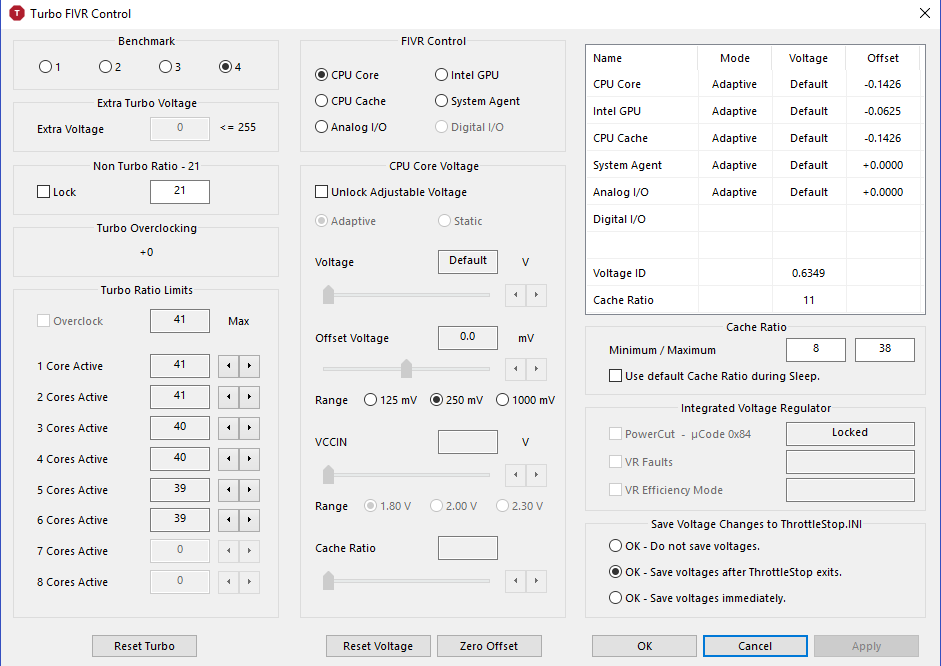Click the -0.0625 offset cell for Intel GPU
The height and width of the screenshot is (666, 941).
[x=883, y=111]
